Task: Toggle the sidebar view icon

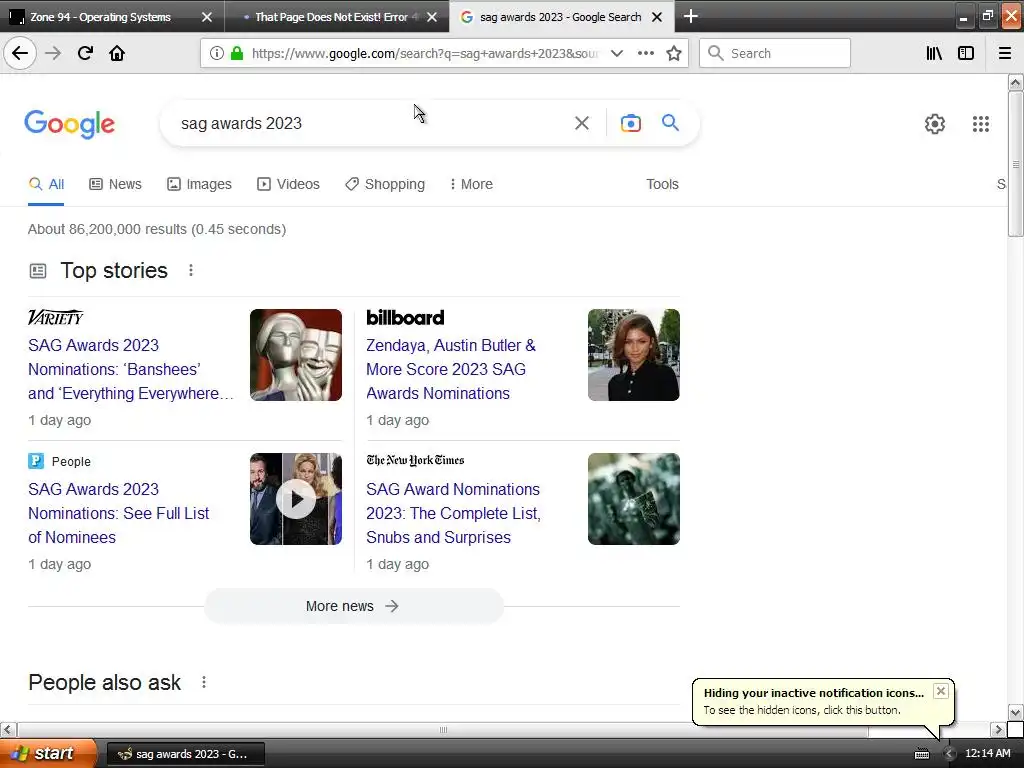Action: click(x=966, y=54)
